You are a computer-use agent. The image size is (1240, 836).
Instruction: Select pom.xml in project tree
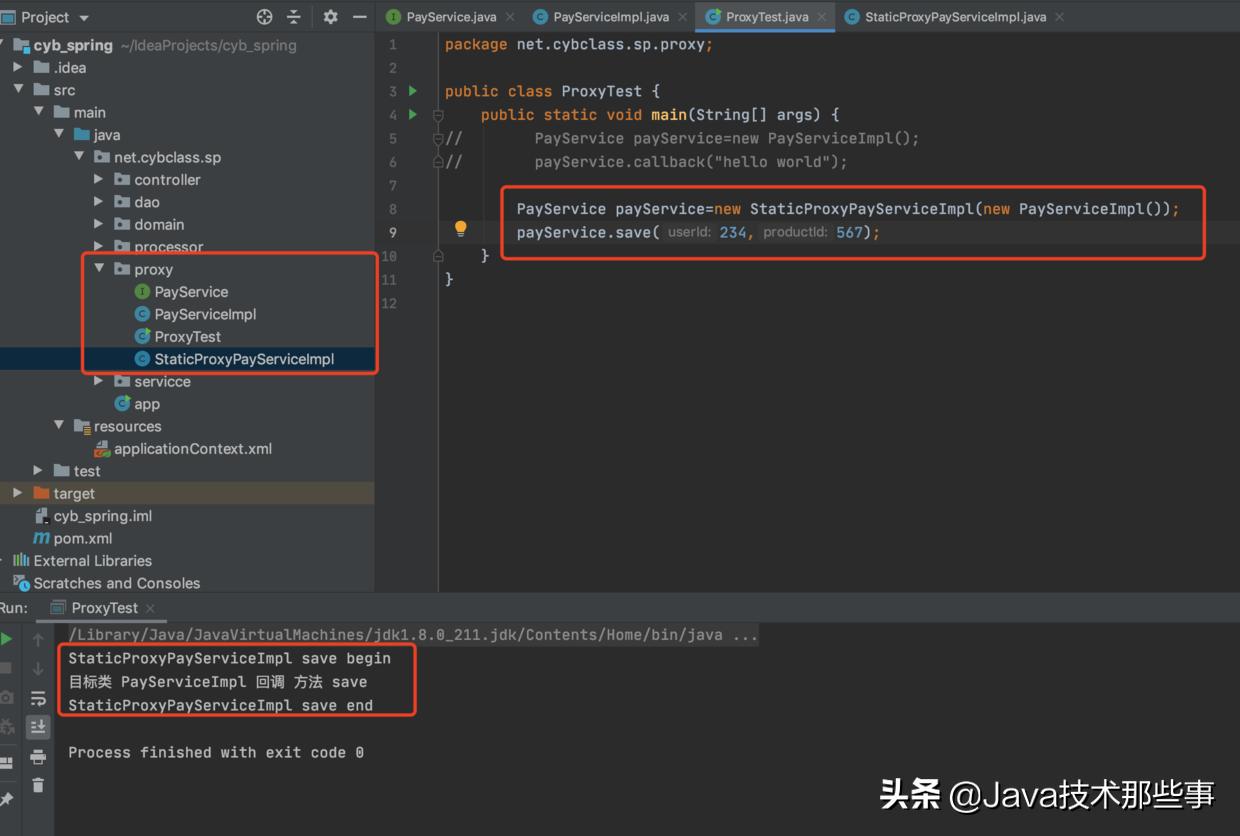point(82,538)
